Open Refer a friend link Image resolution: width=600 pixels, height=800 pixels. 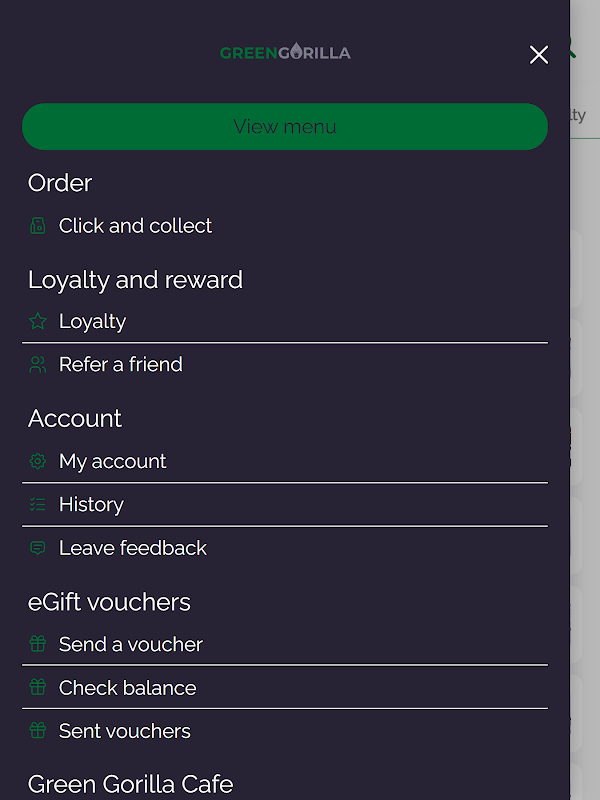[120, 365]
